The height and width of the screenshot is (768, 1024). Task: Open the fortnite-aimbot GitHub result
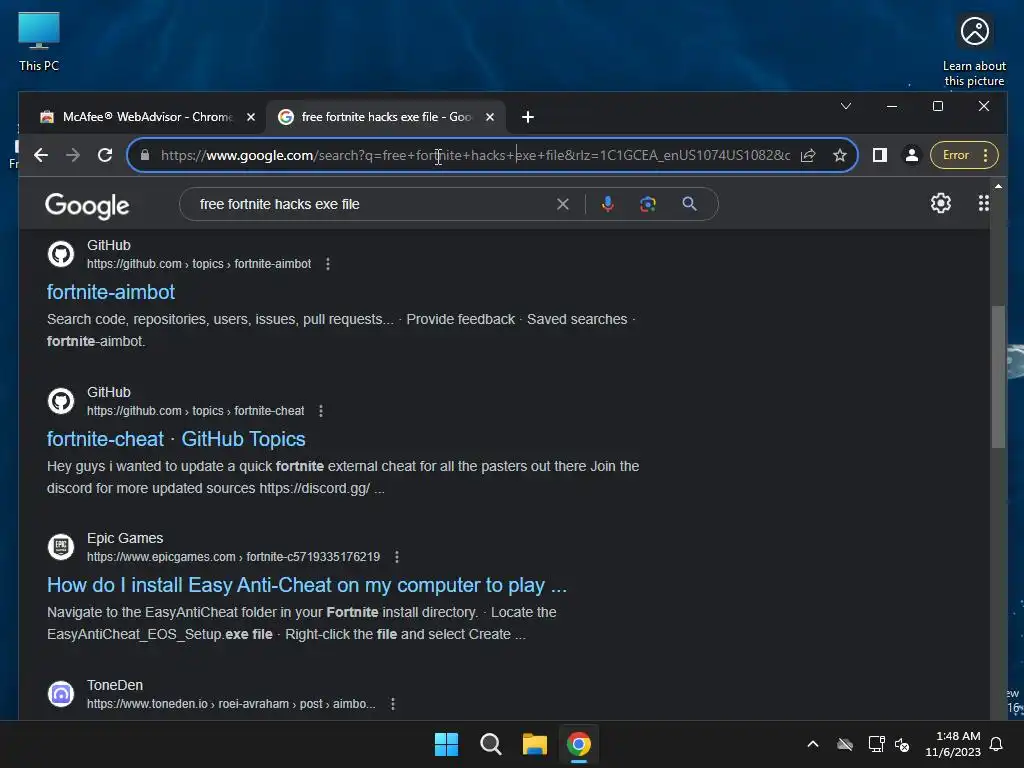click(111, 292)
